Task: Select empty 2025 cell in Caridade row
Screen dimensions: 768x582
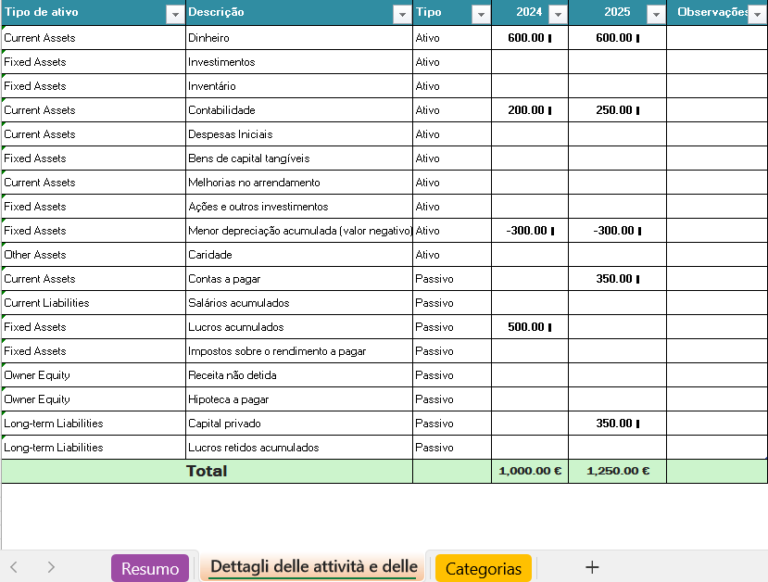Action: click(x=618, y=254)
